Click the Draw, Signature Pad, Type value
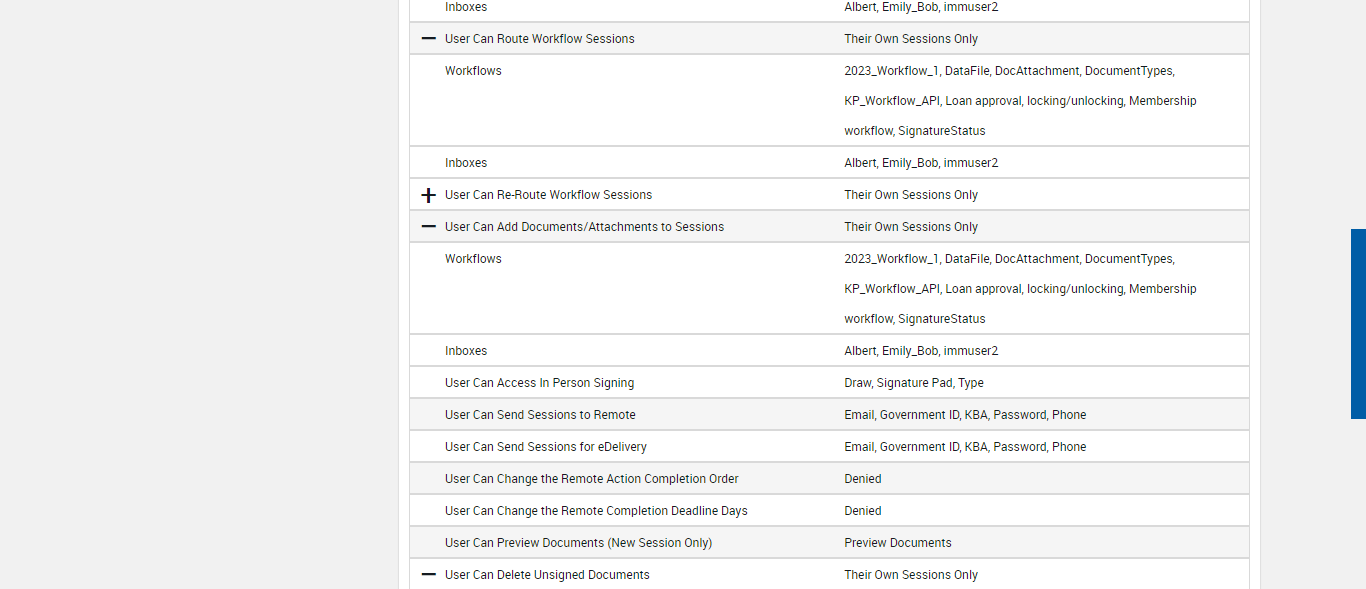Image resolution: width=1366 pixels, height=589 pixels. 913,383
